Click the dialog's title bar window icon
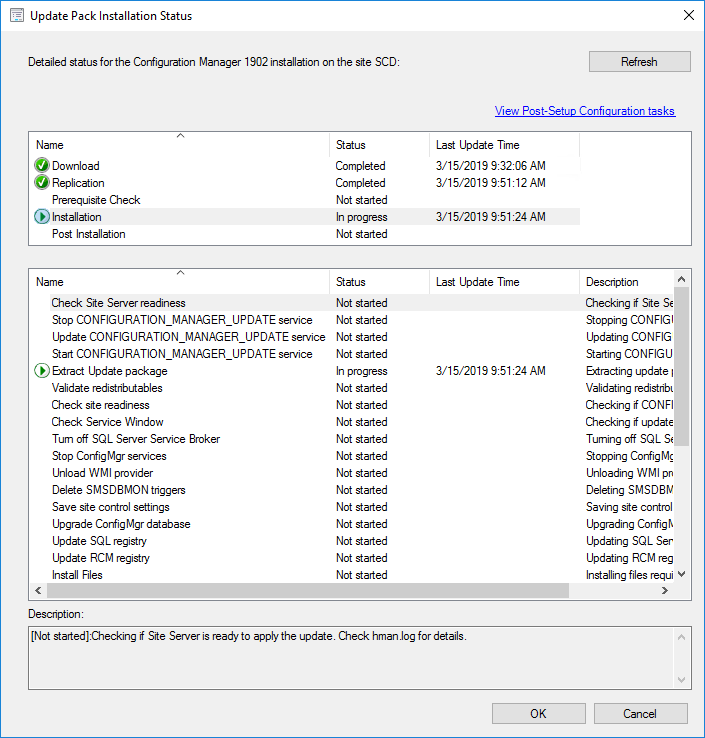The height and width of the screenshot is (738, 705). 17,16
